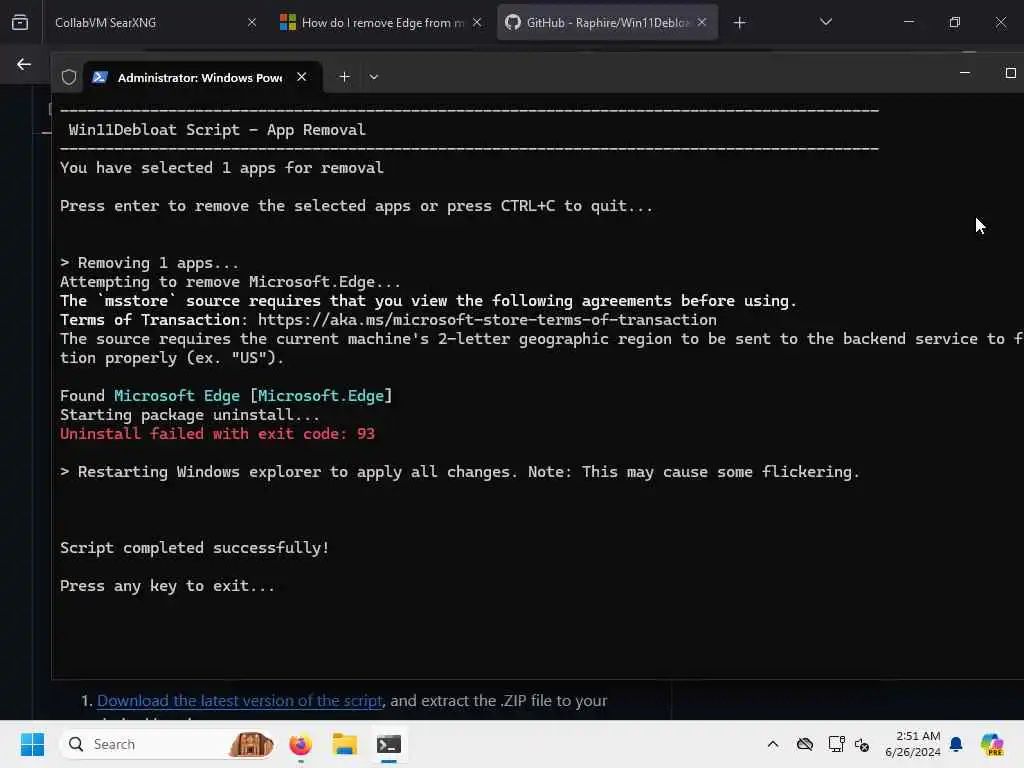The height and width of the screenshot is (768, 1024).
Task: Click the admin shield icon in the terminal
Action: pyautogui.click(x=69, y=77)
